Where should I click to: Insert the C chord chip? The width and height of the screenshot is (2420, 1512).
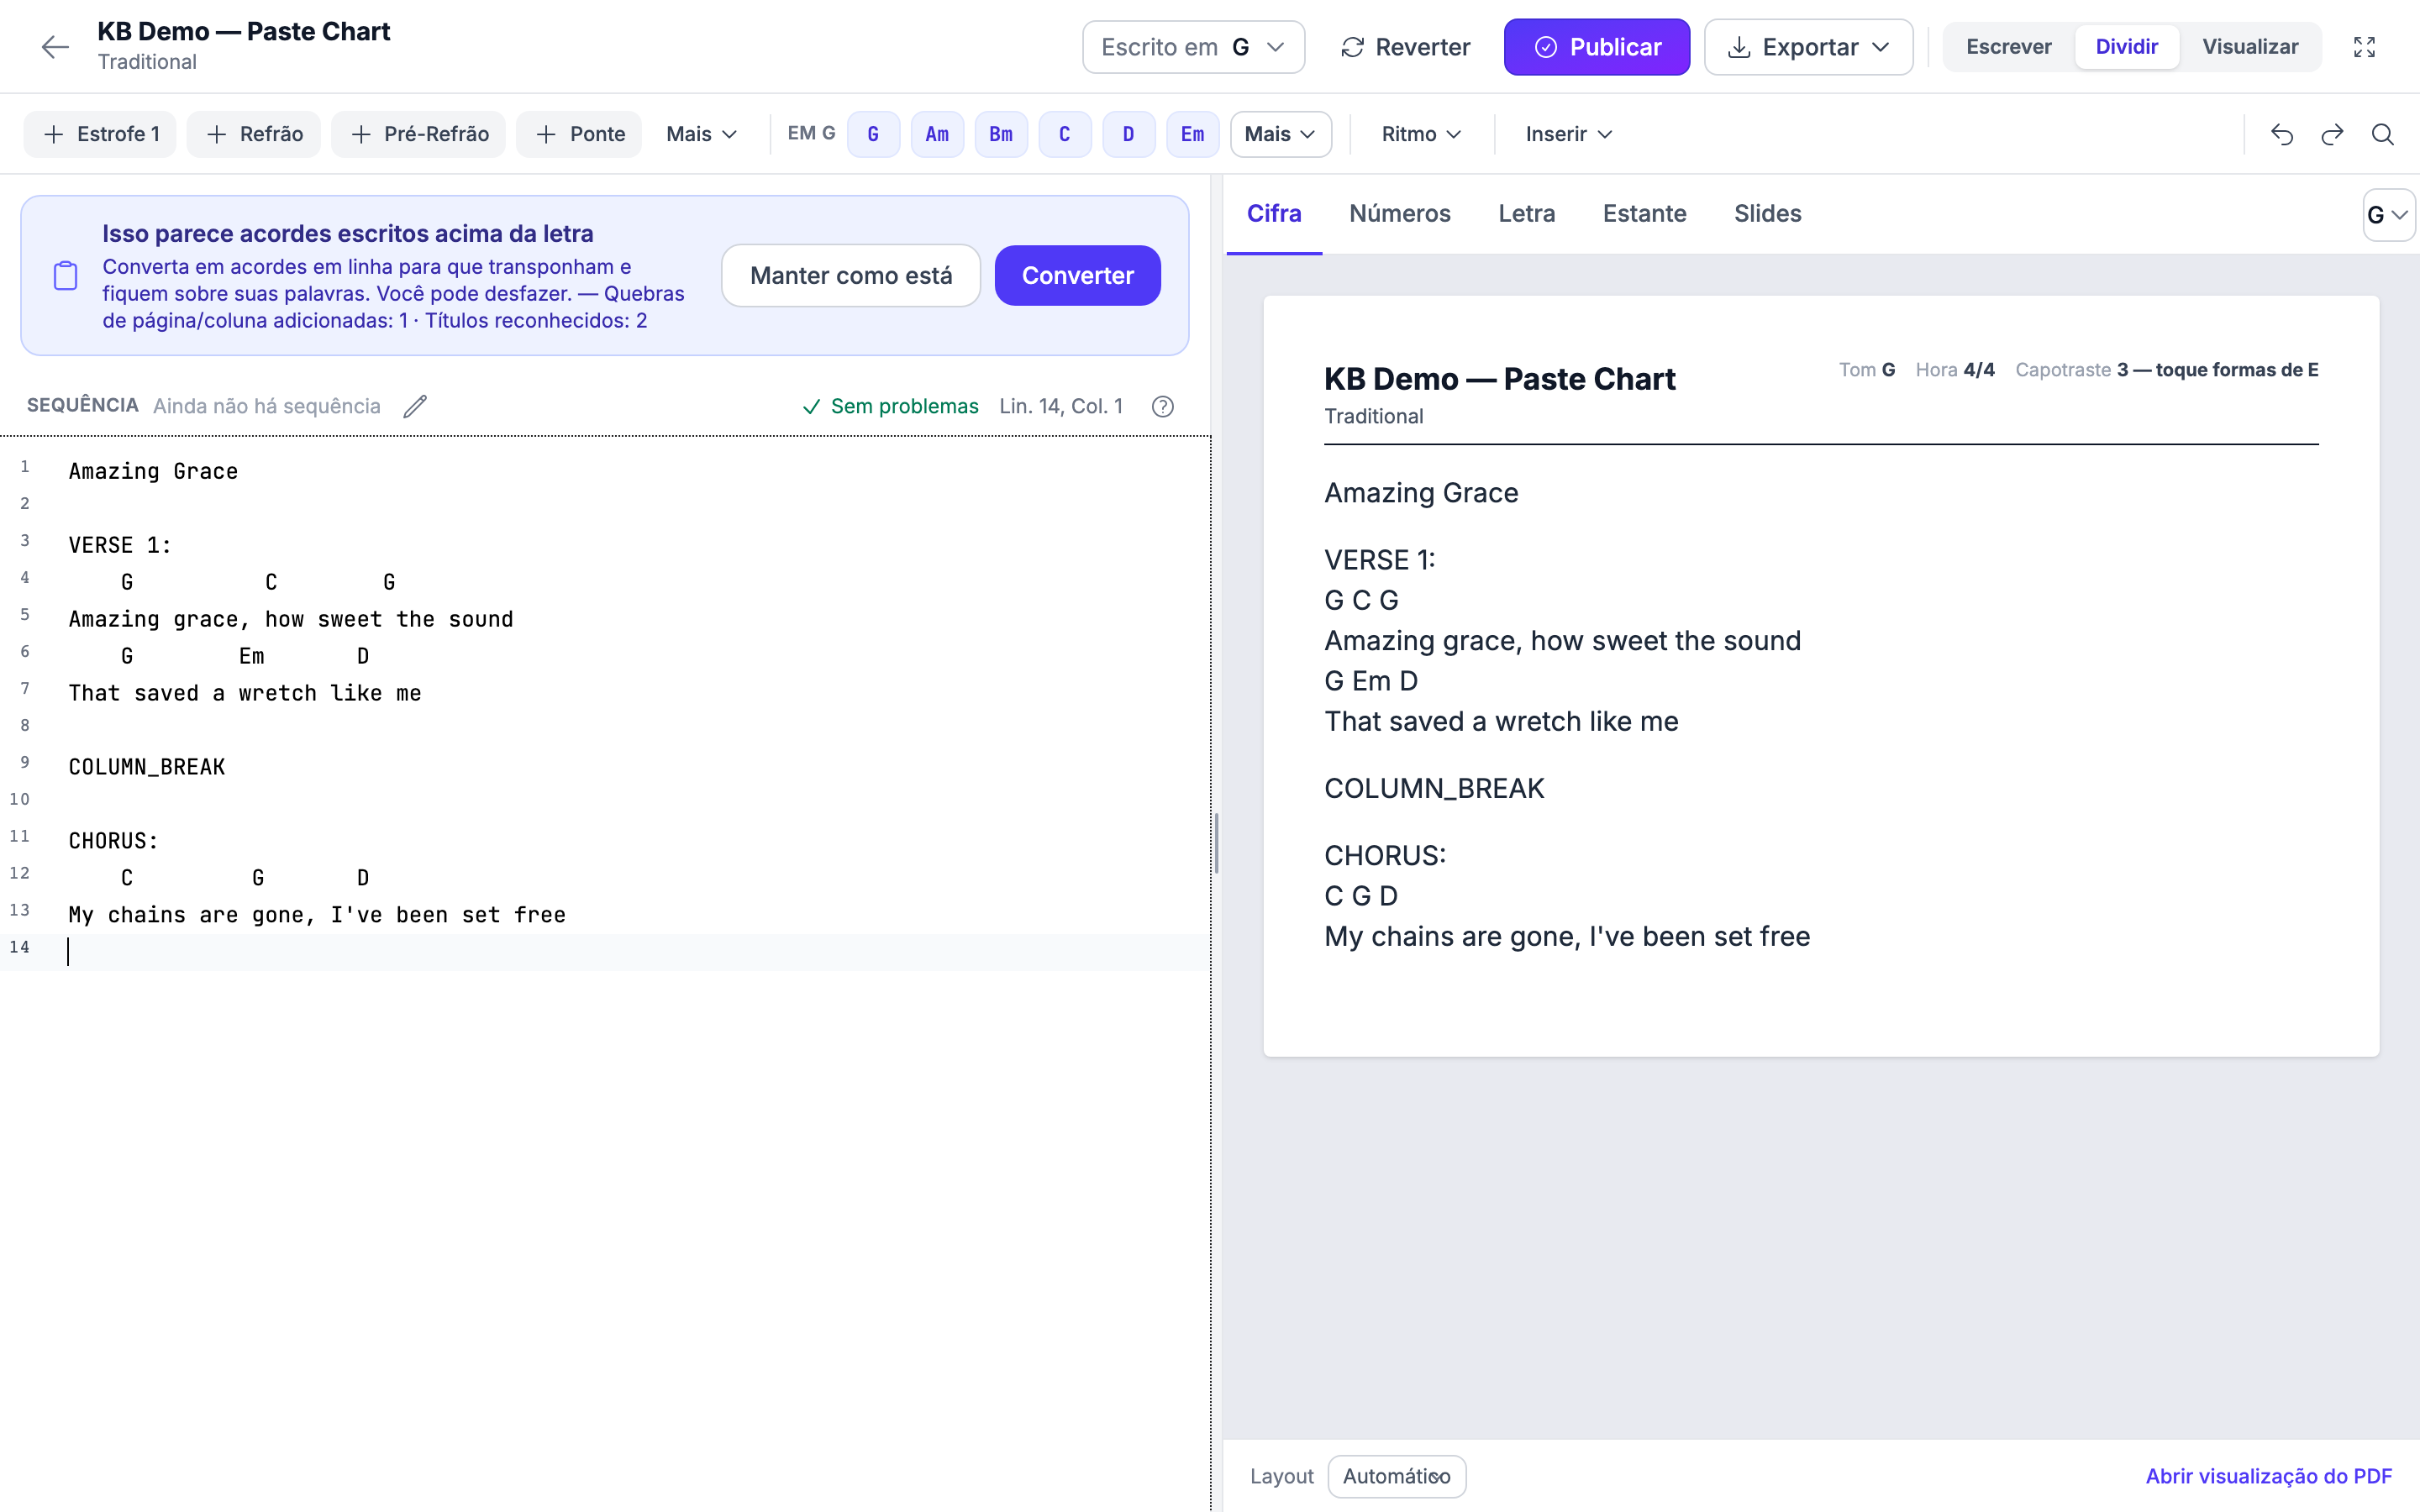1065,134
